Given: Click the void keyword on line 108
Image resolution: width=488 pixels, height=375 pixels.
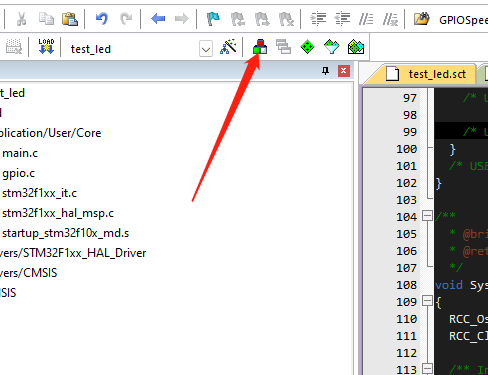Looking at the screenshot, I should 449,285.
